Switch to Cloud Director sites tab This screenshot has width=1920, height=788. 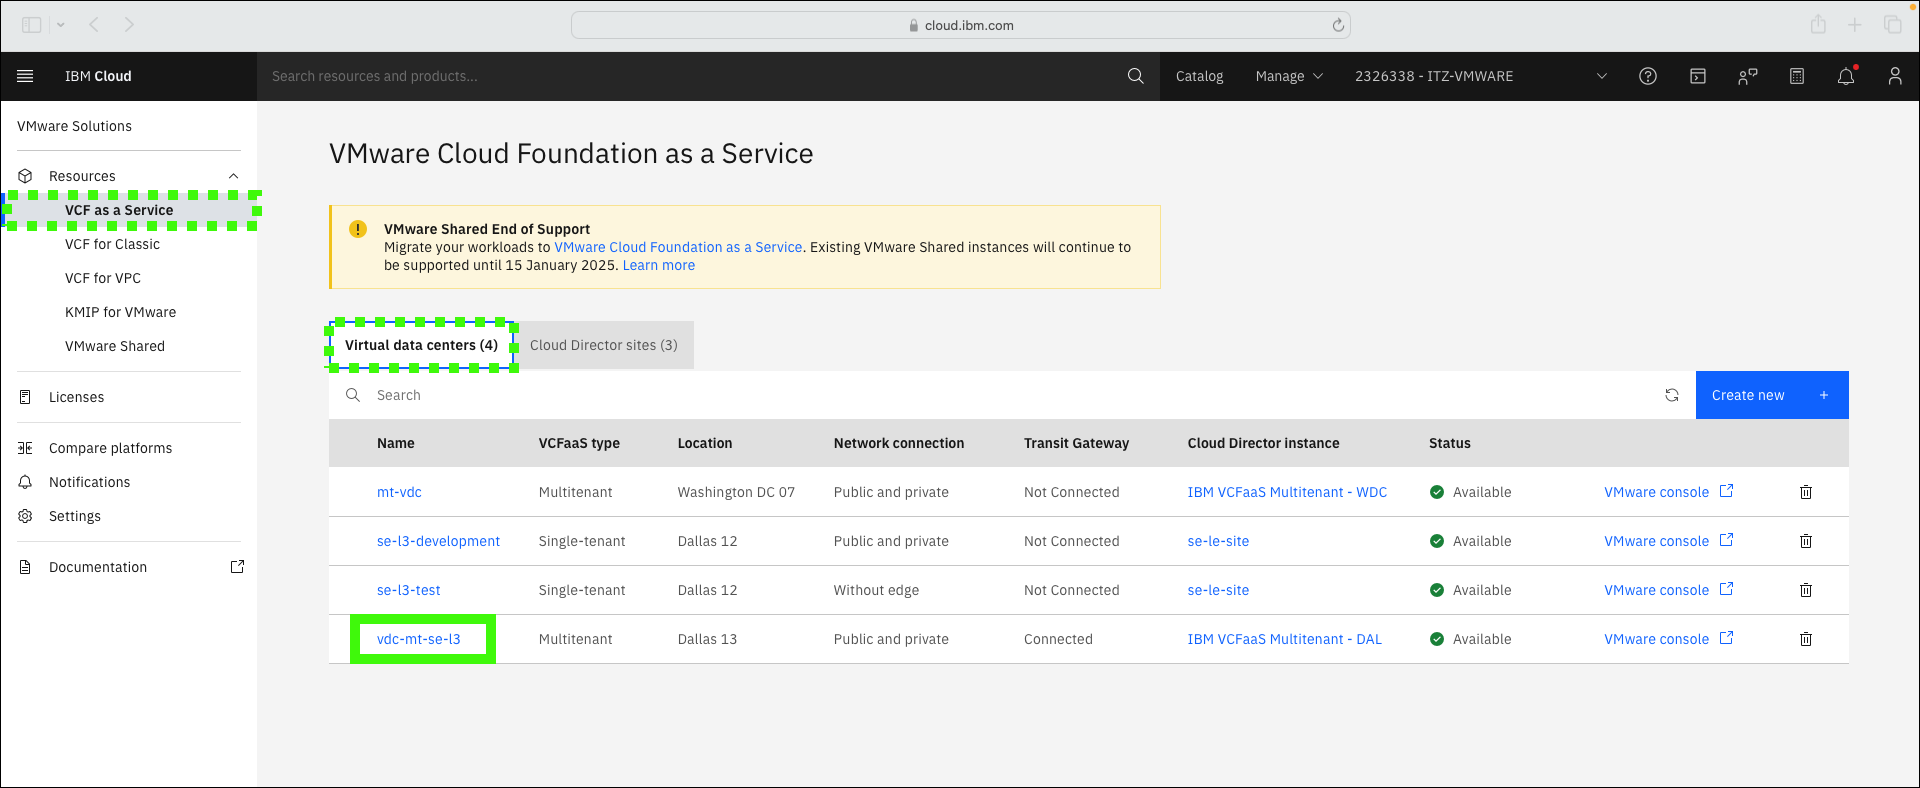coord(604,345)
